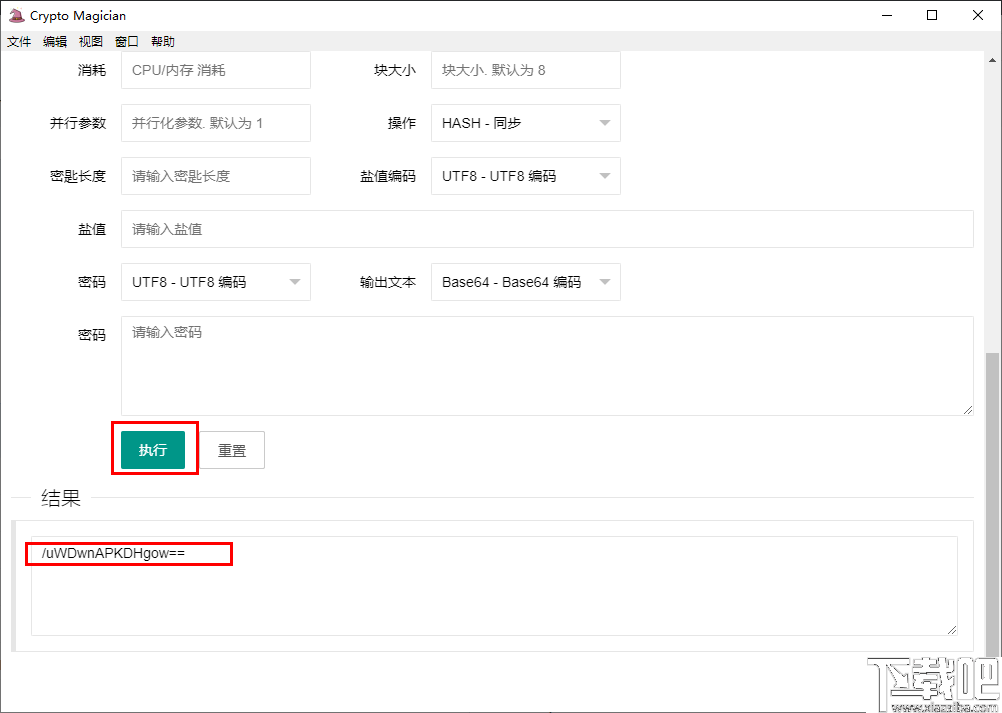Open the 文件 menu
The image size is (1002, 713).
pos(18,41)
